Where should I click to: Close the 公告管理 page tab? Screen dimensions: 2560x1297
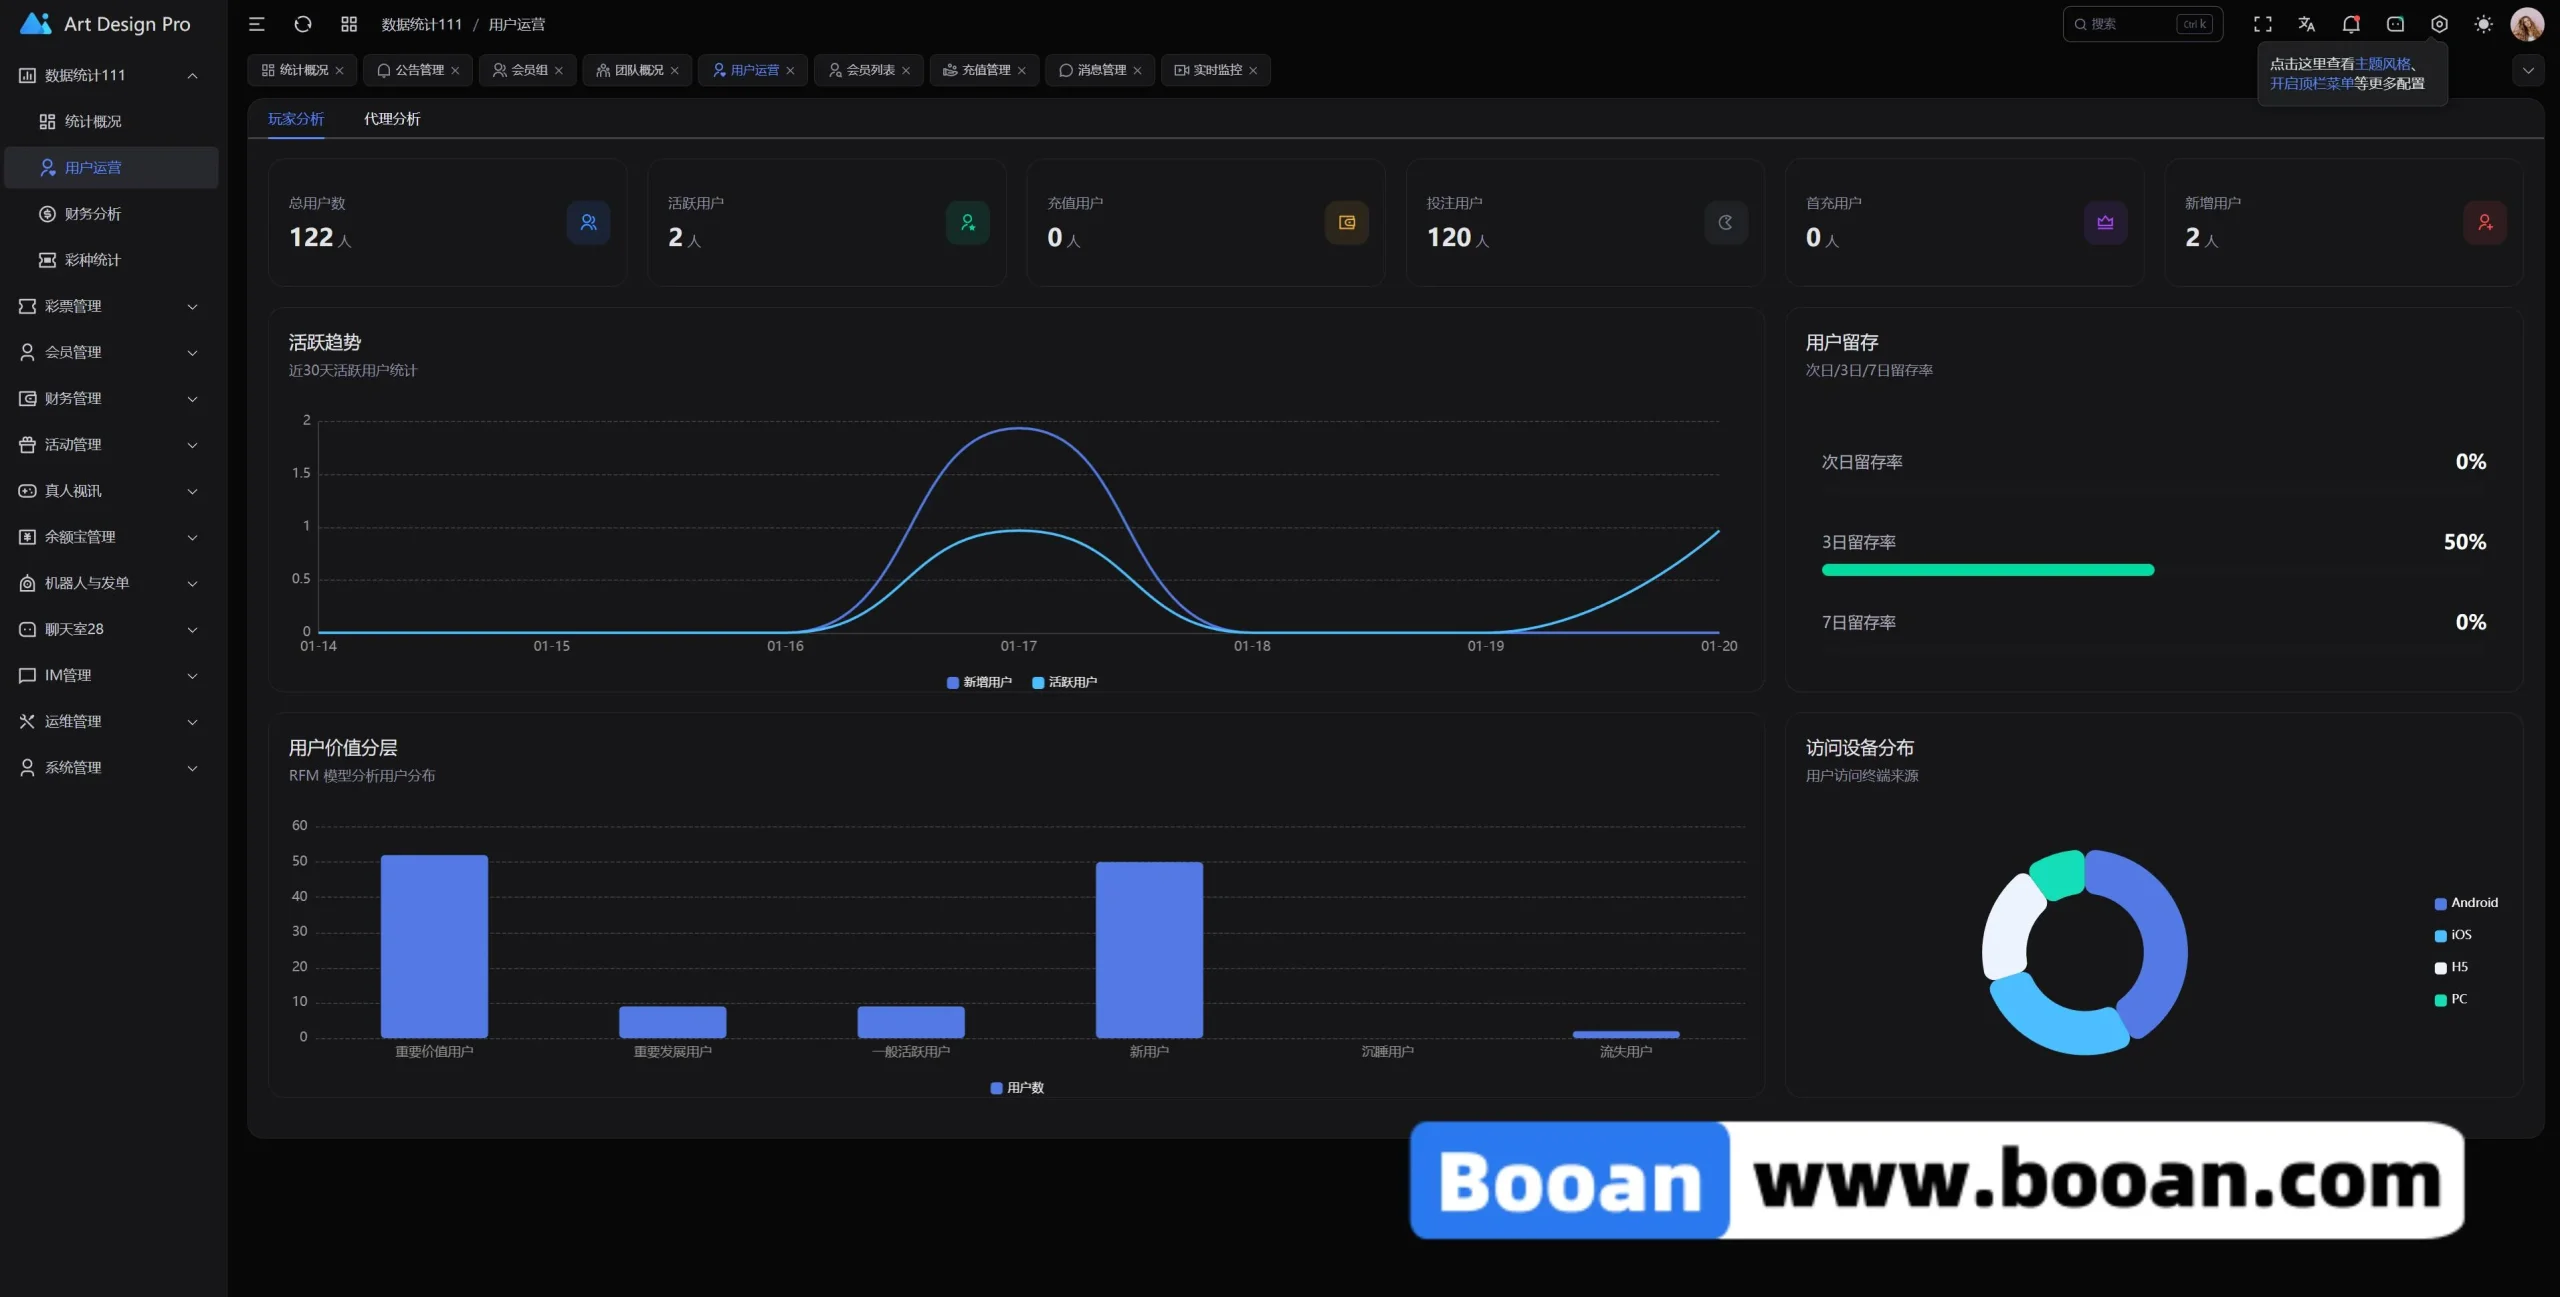click(455, 70)
